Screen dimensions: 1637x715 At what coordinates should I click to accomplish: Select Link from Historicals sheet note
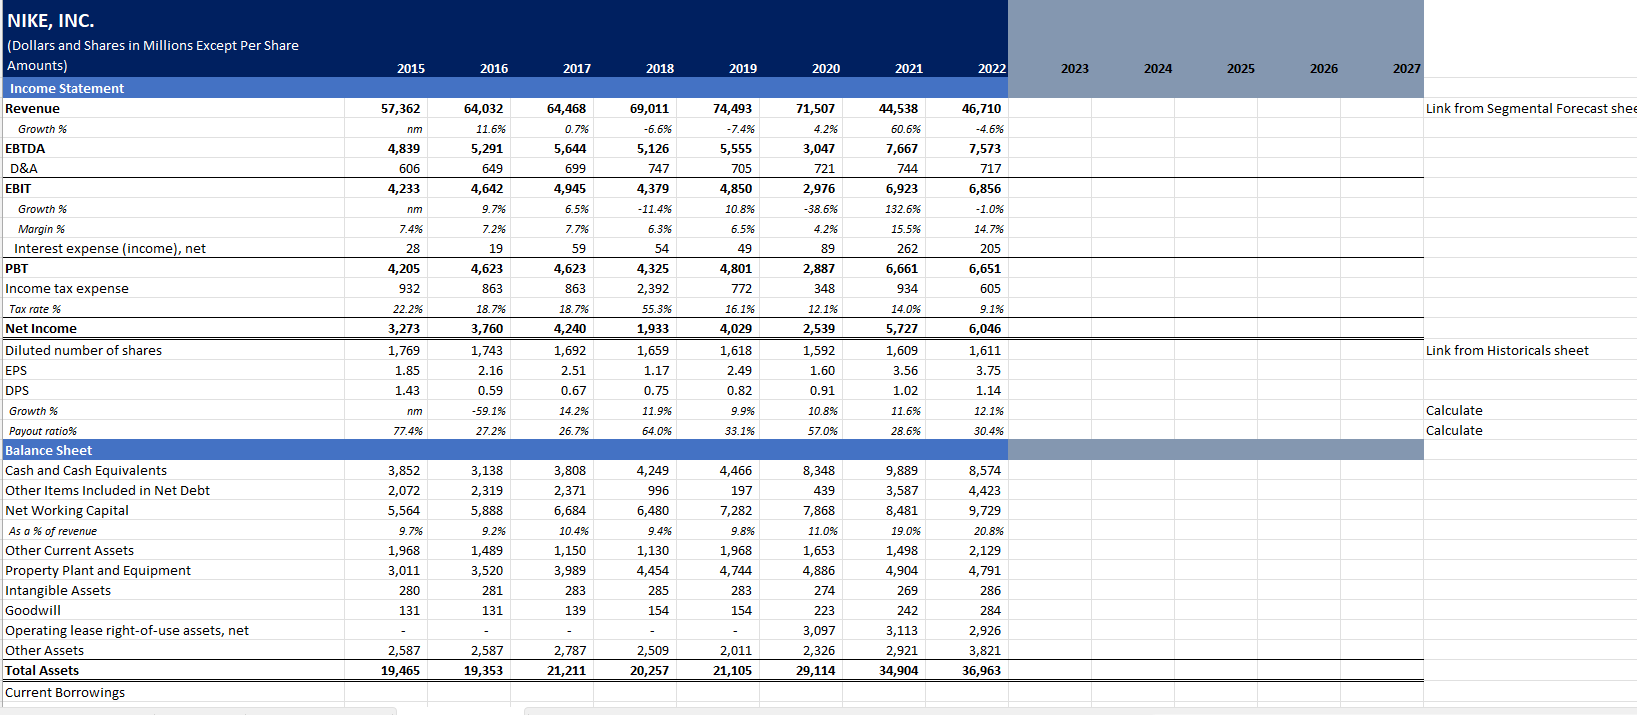[1507, 350]
